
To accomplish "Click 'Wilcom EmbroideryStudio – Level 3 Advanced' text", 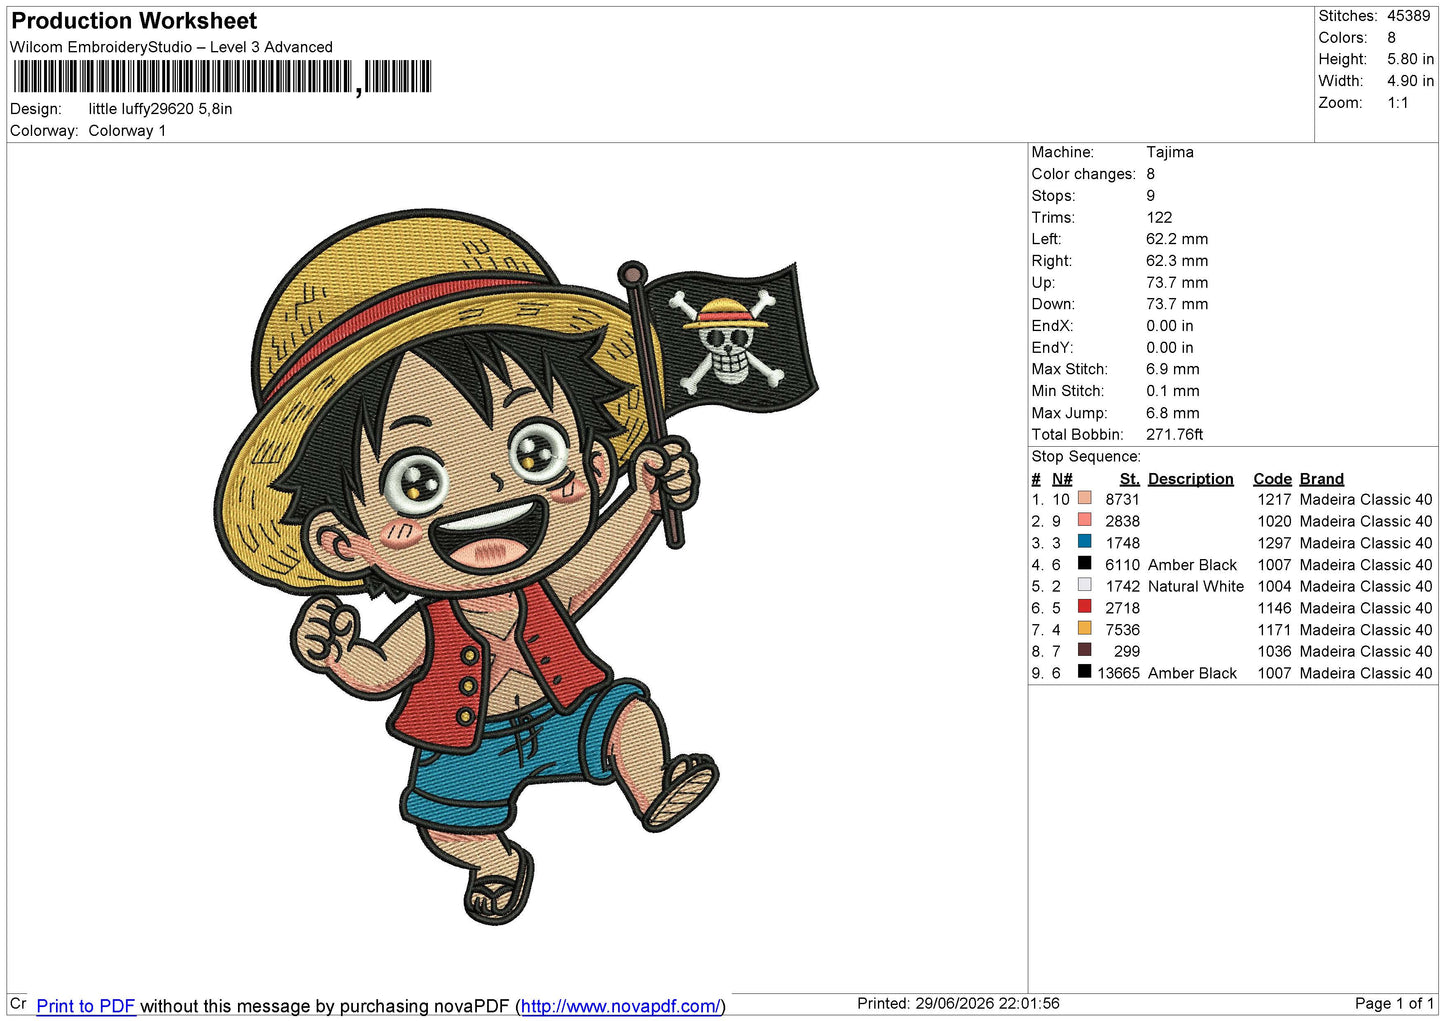I will click(x=171, y=47).
